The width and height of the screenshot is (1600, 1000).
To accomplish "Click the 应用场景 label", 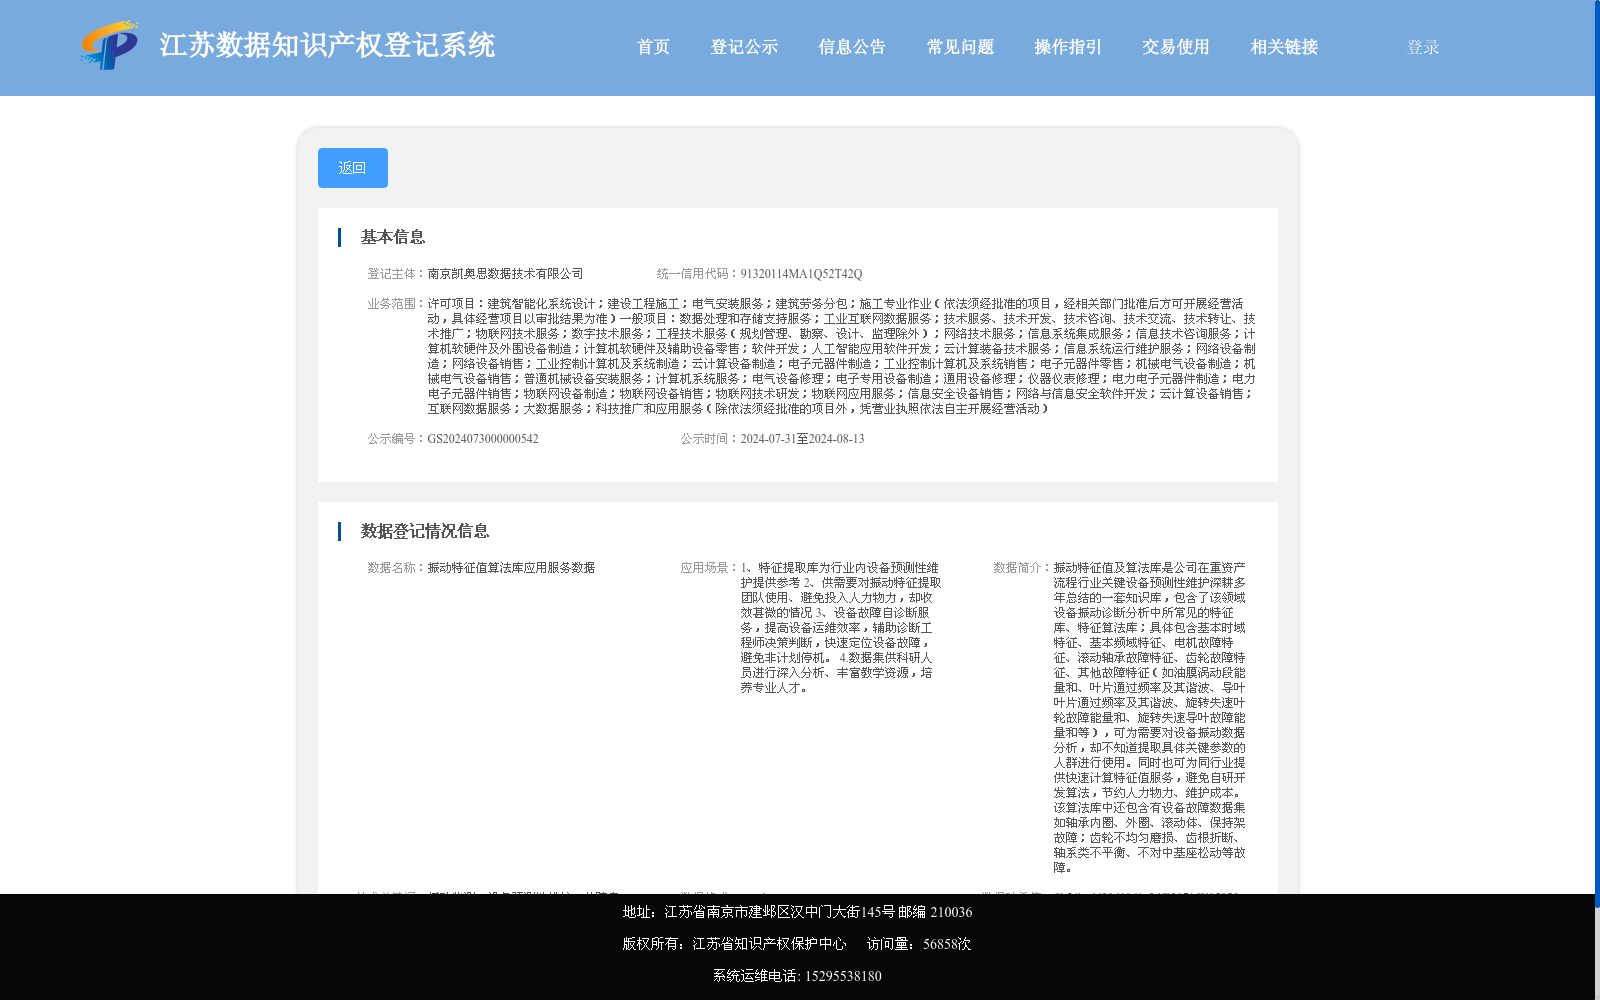I will click(x=710, y=568).
